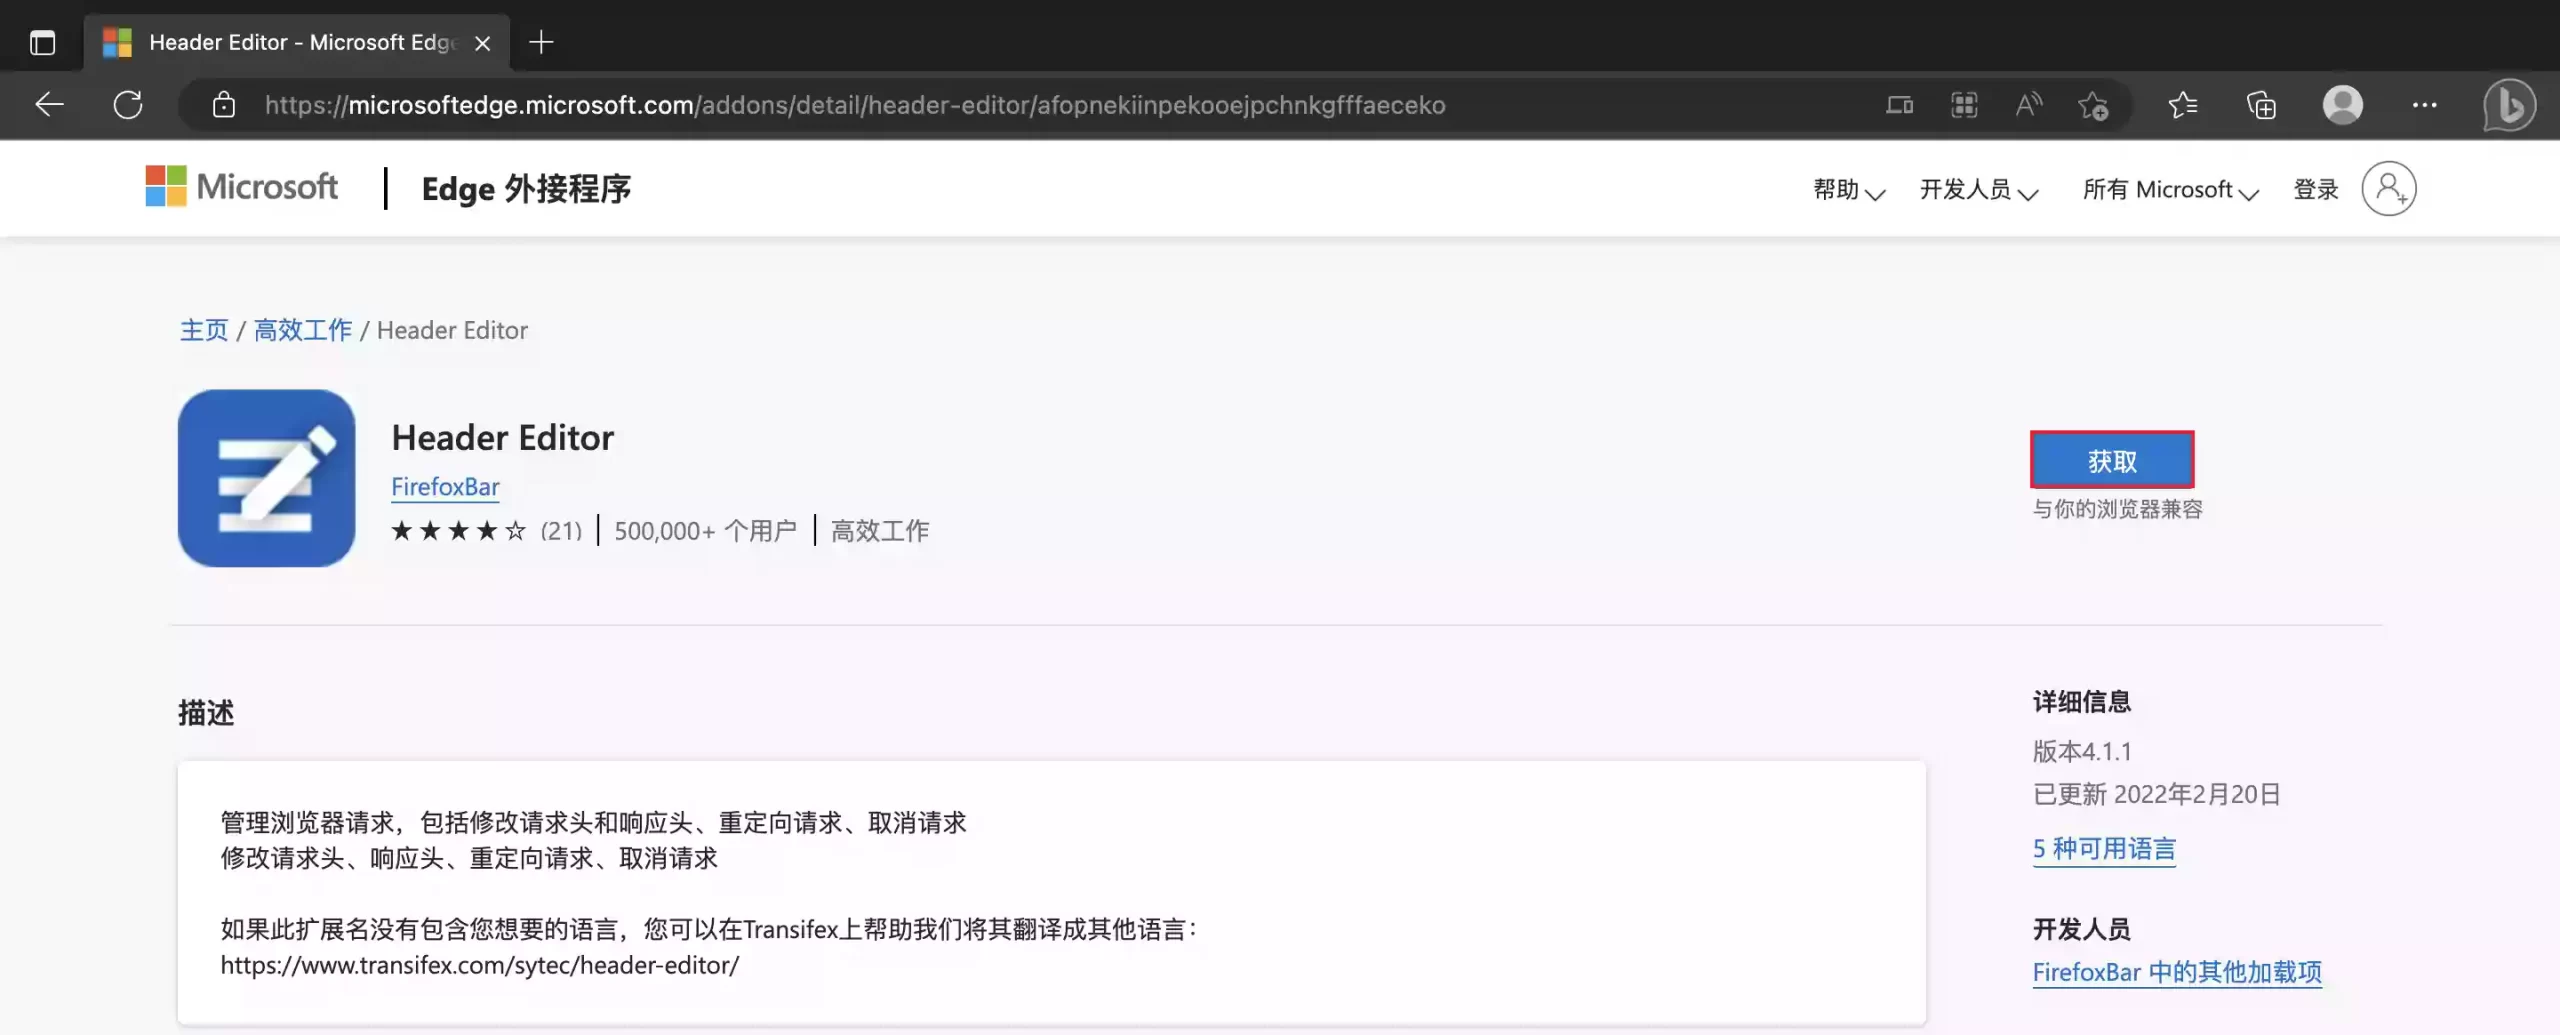Click the 获取 button to install
This screenshot has height=1035, width=2560.
[2112, 460]
